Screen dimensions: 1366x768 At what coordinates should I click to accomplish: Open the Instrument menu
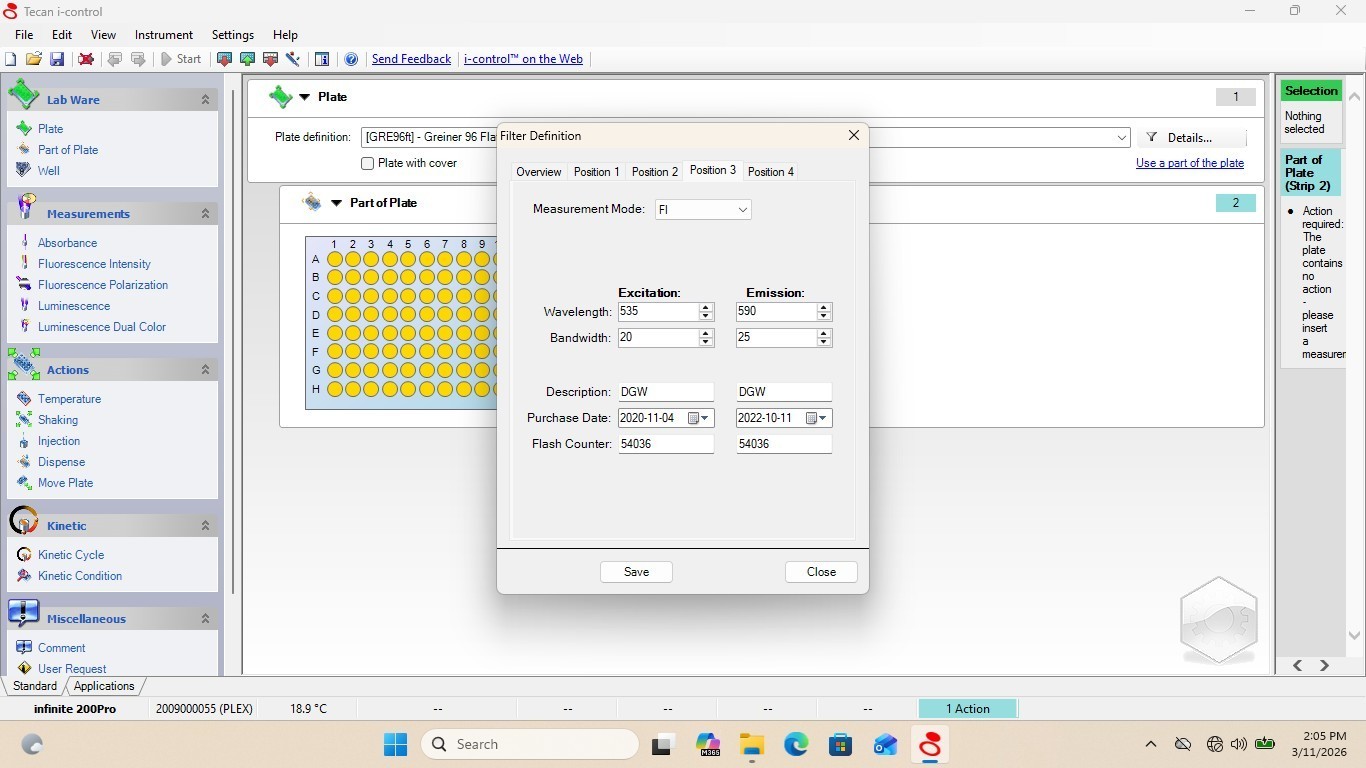click(163, 35)
